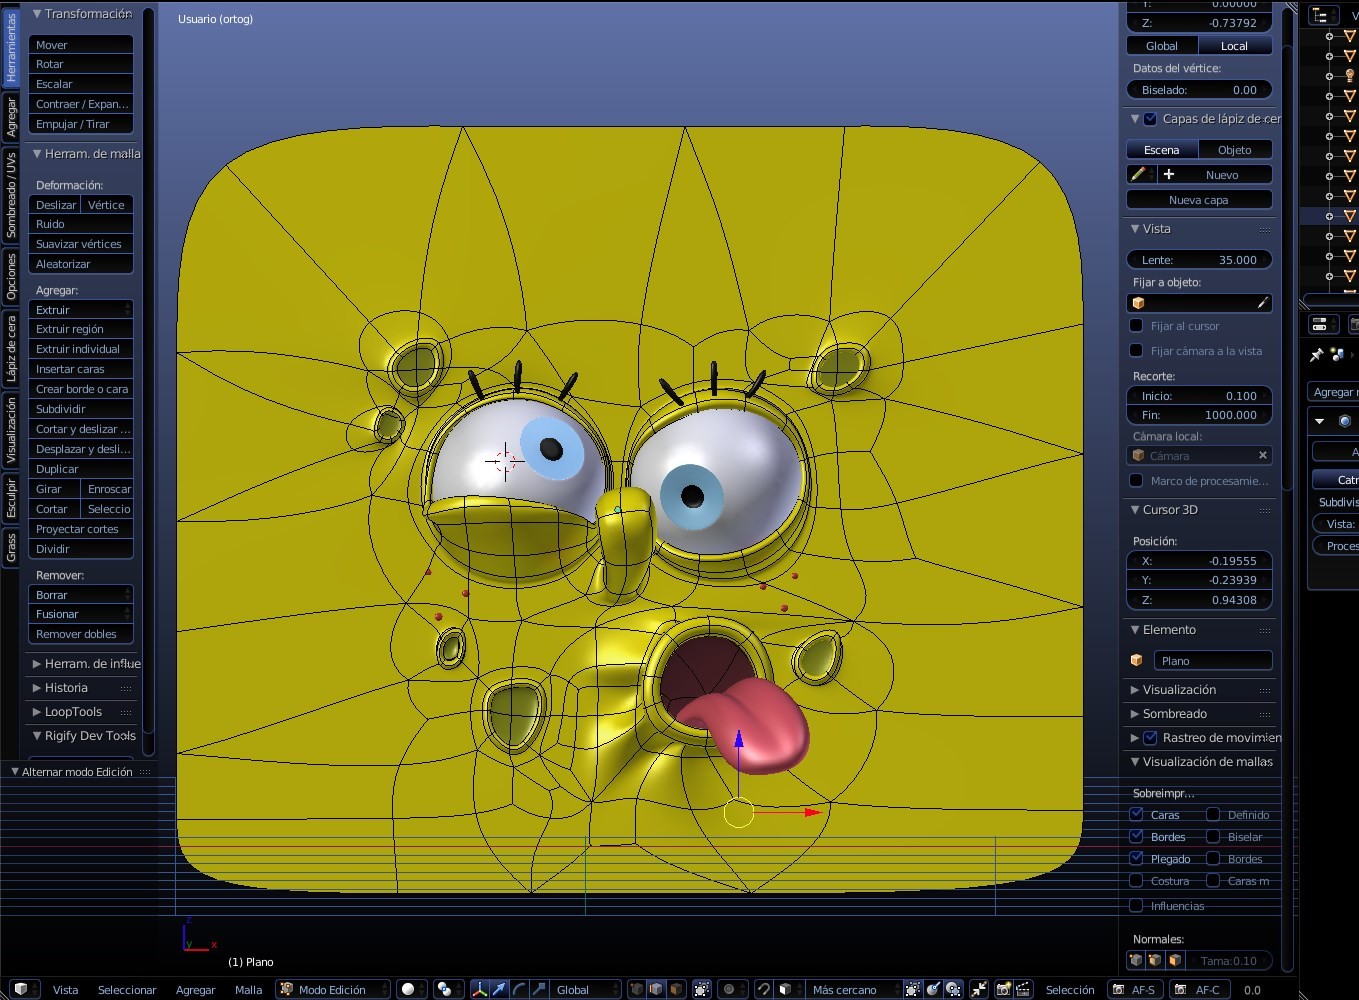Select the scale manipulator icon

[x=539, y=989]
